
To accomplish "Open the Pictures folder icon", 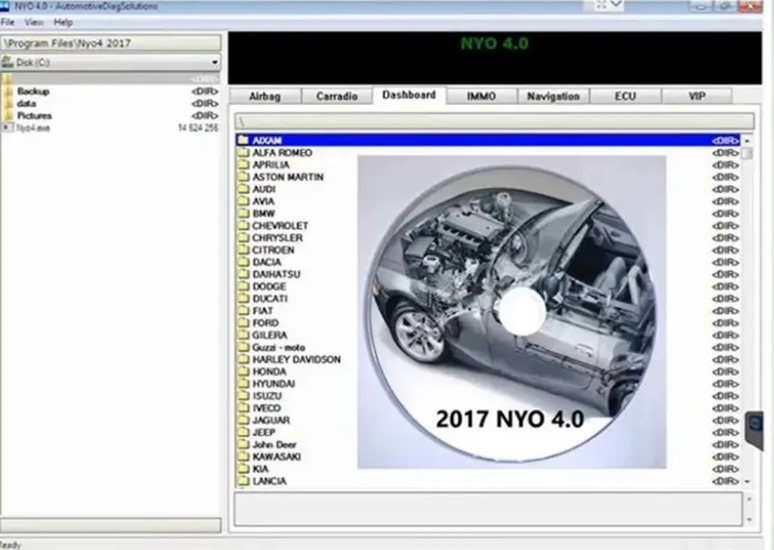I will (x=7, y=116).
